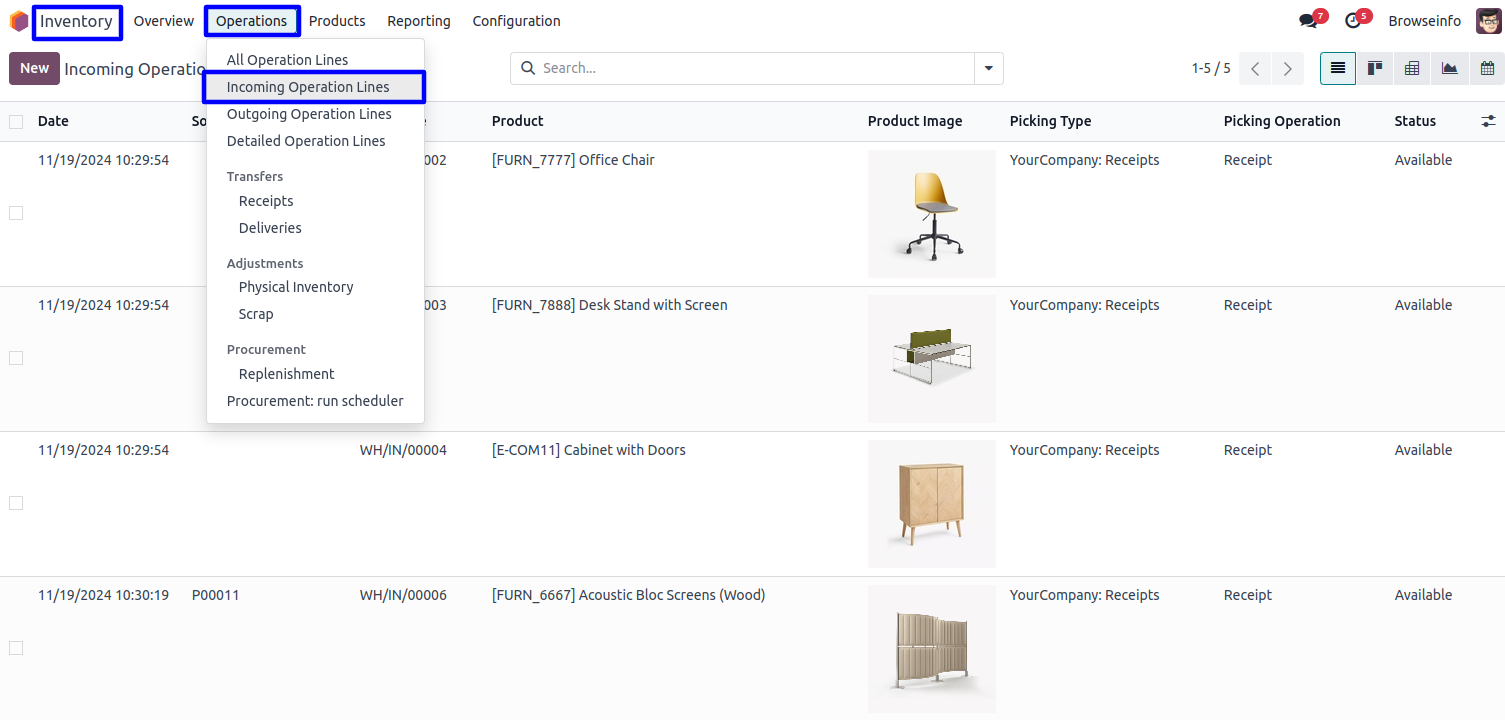Open the Reporting menu
Image resolution: width=1505 pixels, height=720 pixels.
pos(419,21)
